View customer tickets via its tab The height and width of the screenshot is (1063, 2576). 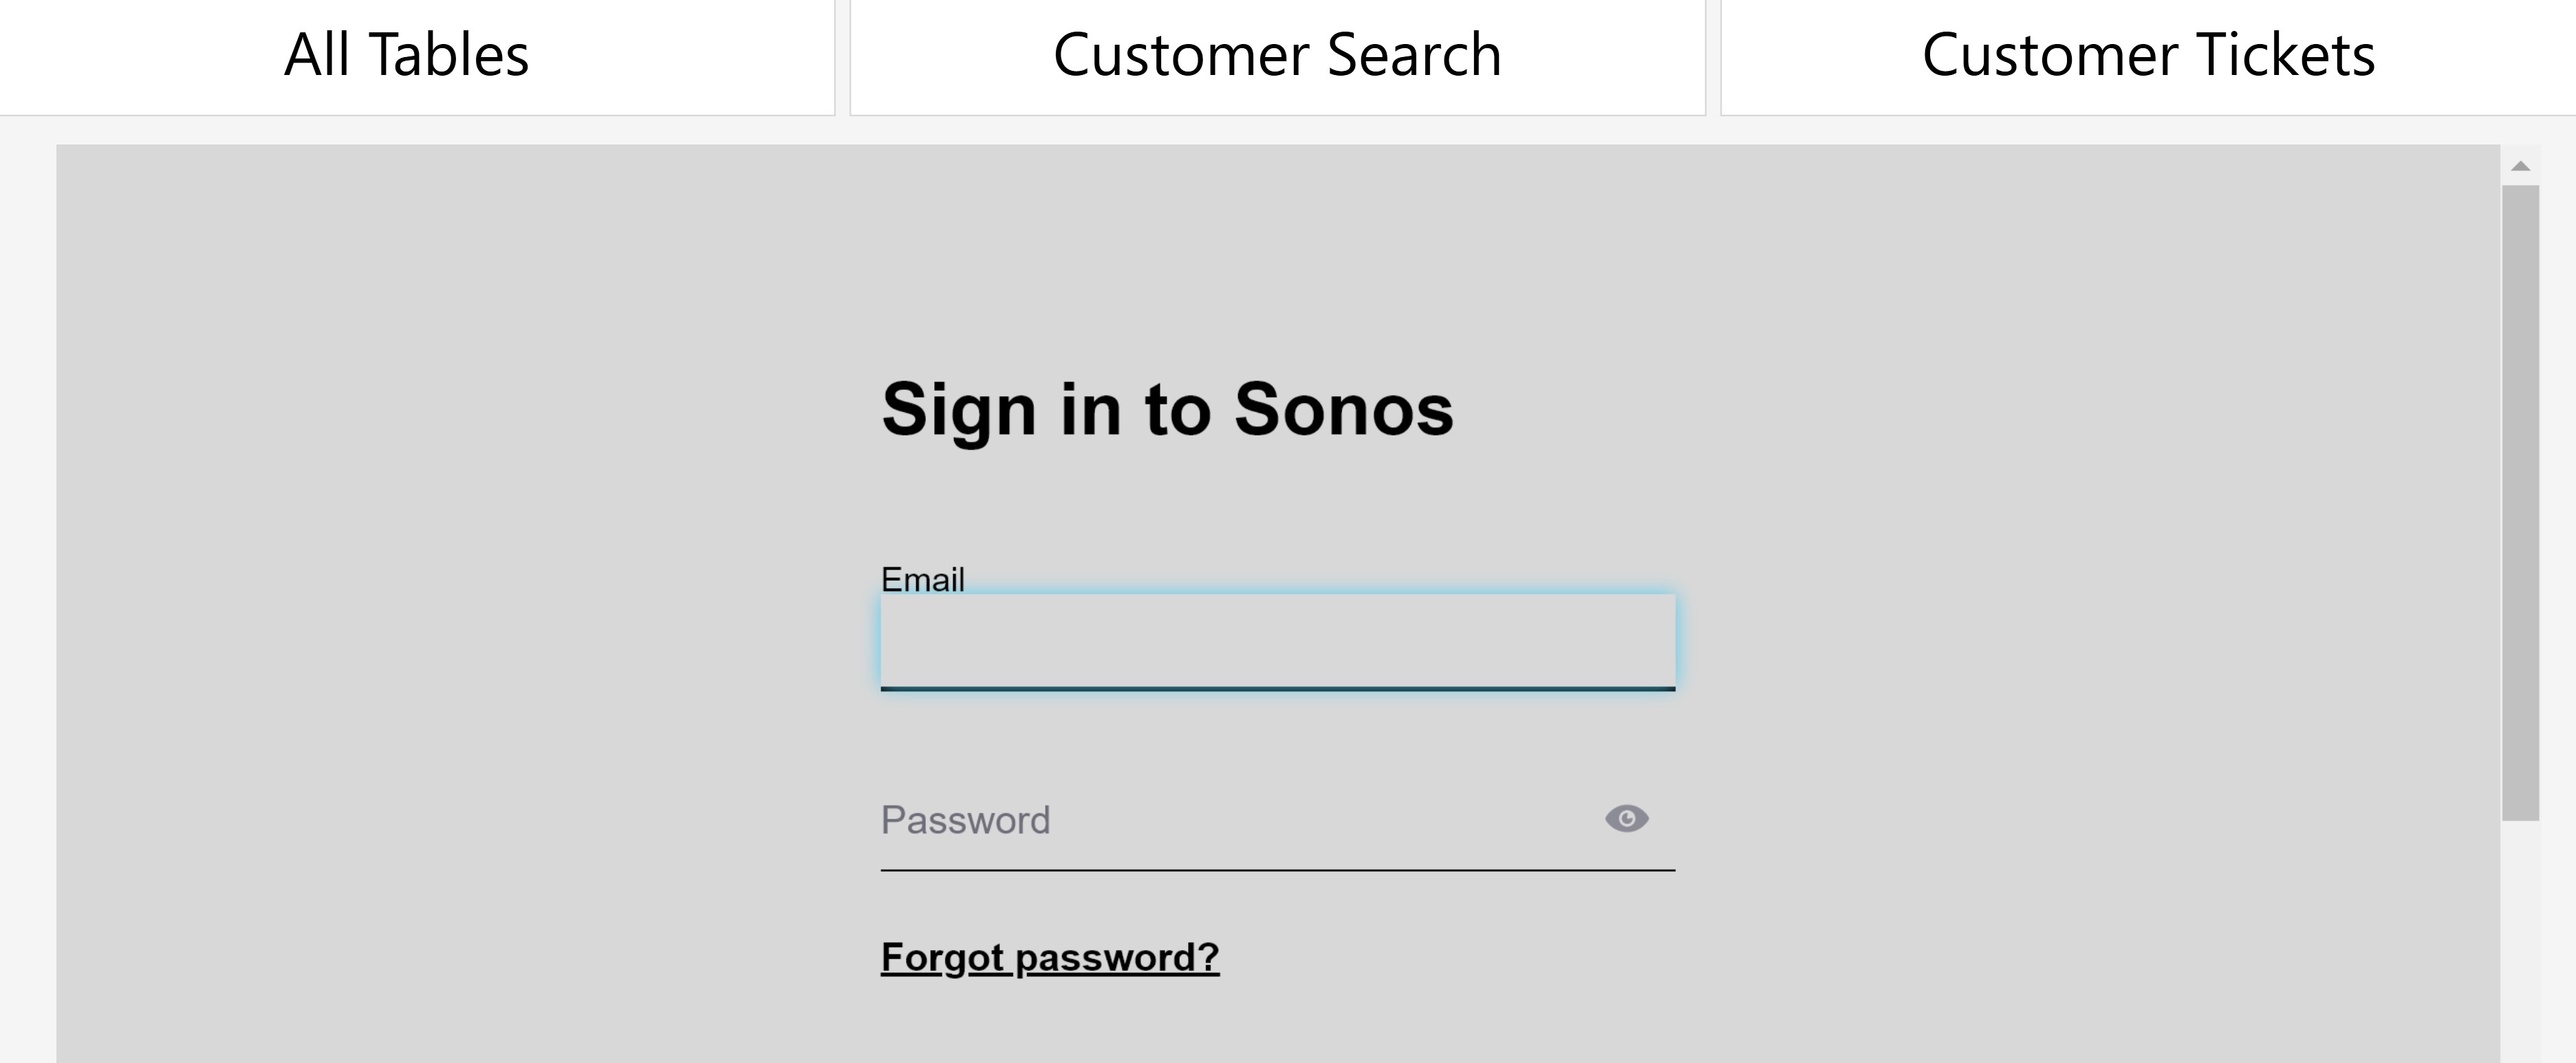click(2148, 55)
